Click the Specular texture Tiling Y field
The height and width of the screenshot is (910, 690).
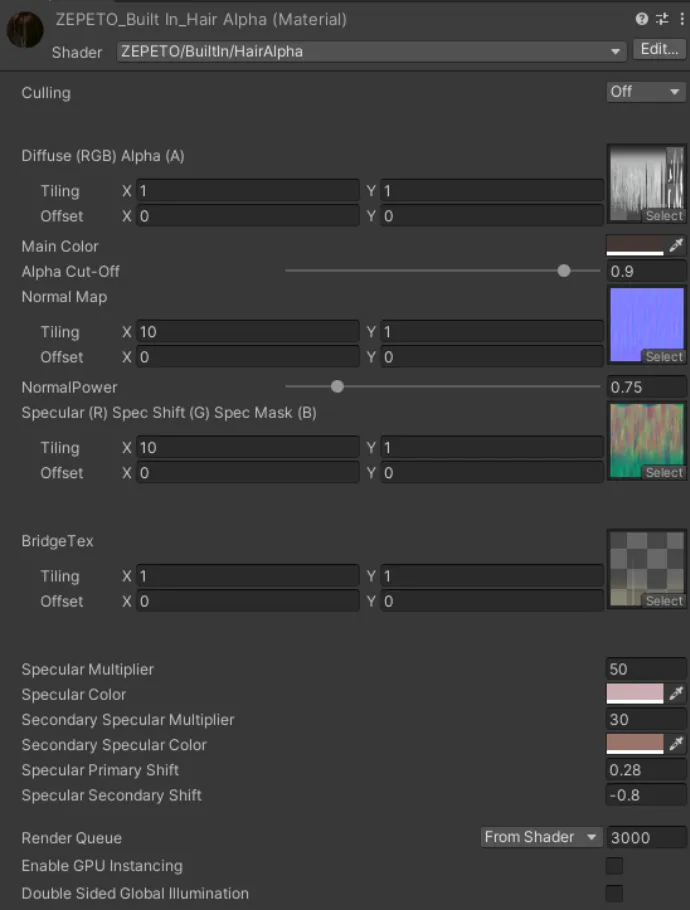(x=492, y=447)
